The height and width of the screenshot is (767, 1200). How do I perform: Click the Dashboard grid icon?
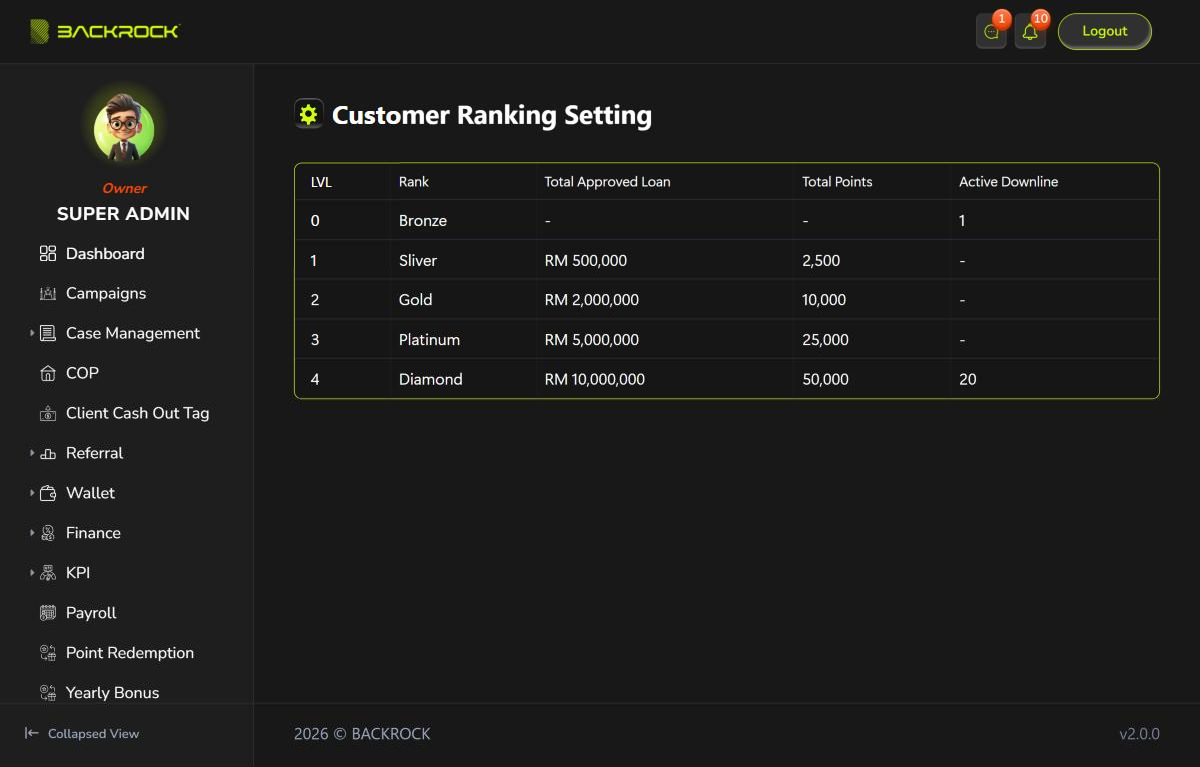pyautogui.click(x=48, y=254)
